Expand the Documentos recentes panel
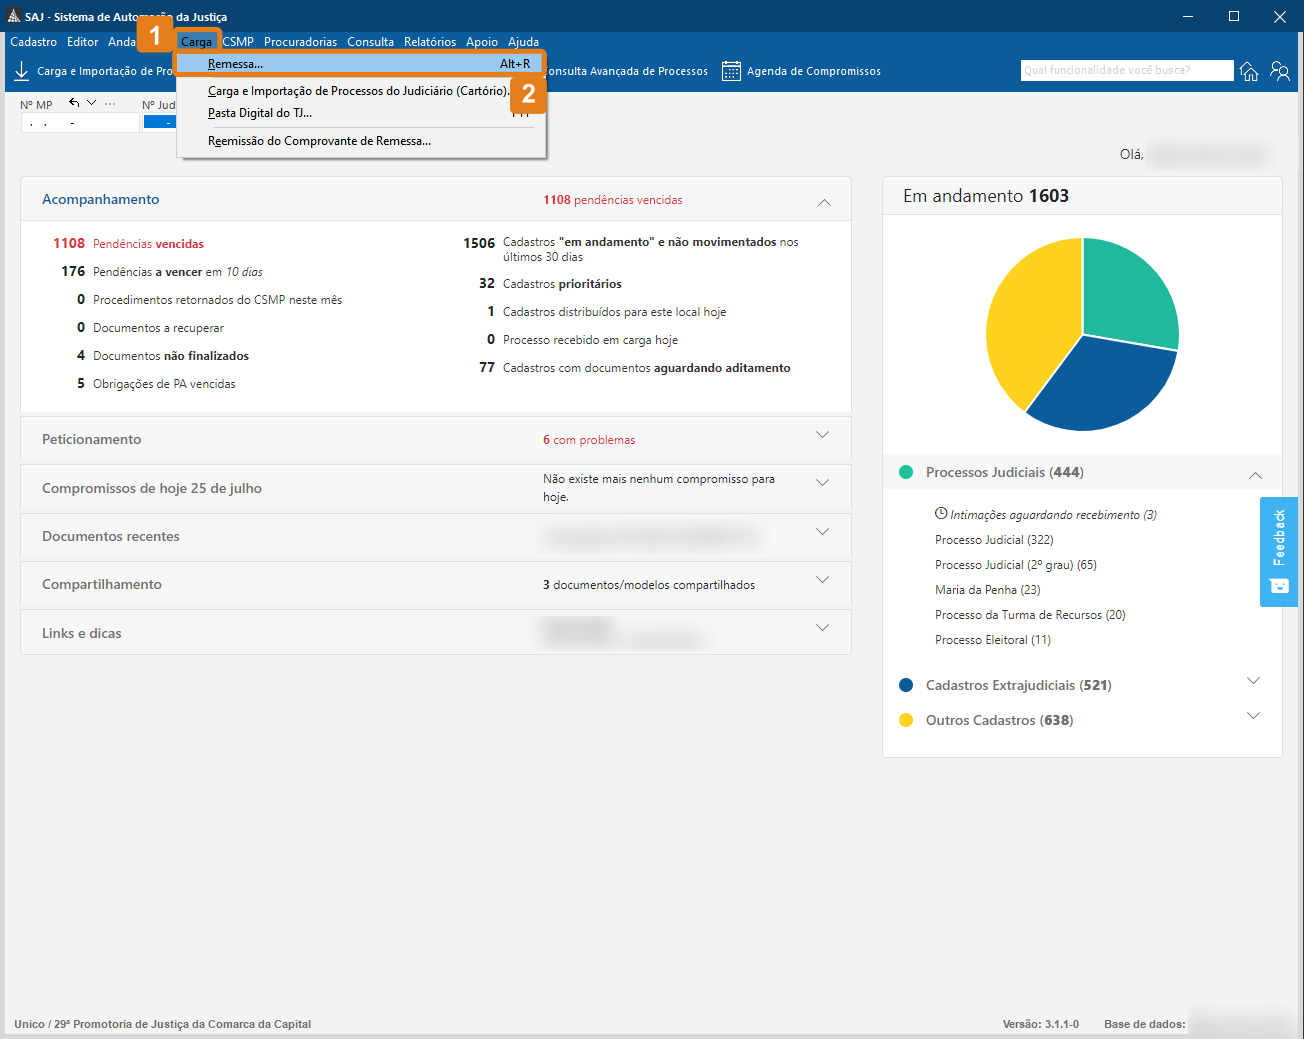The width and height of the screenshot is (1304, 1039). coord(822,531)
